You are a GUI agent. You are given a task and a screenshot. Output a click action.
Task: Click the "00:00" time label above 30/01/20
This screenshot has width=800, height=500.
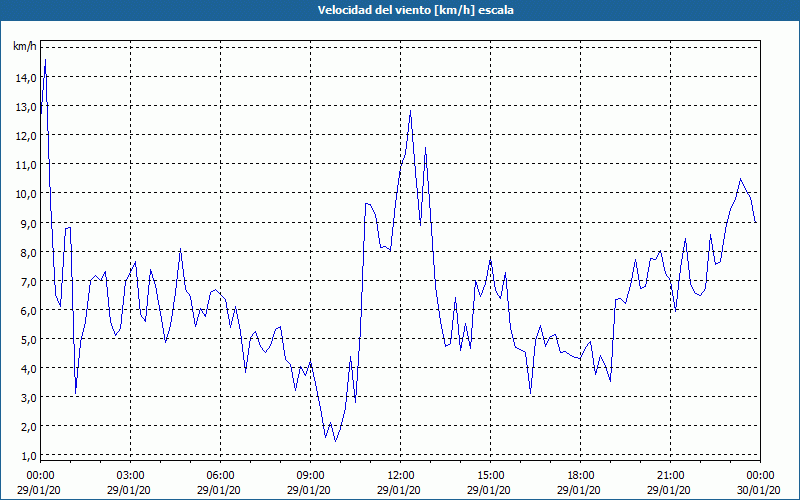pyautogui.click(x=760, y=476)
